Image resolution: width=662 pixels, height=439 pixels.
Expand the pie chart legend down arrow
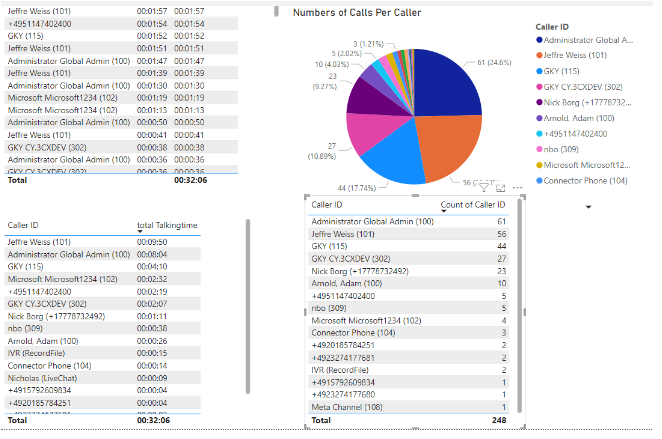tap(588, 207)
